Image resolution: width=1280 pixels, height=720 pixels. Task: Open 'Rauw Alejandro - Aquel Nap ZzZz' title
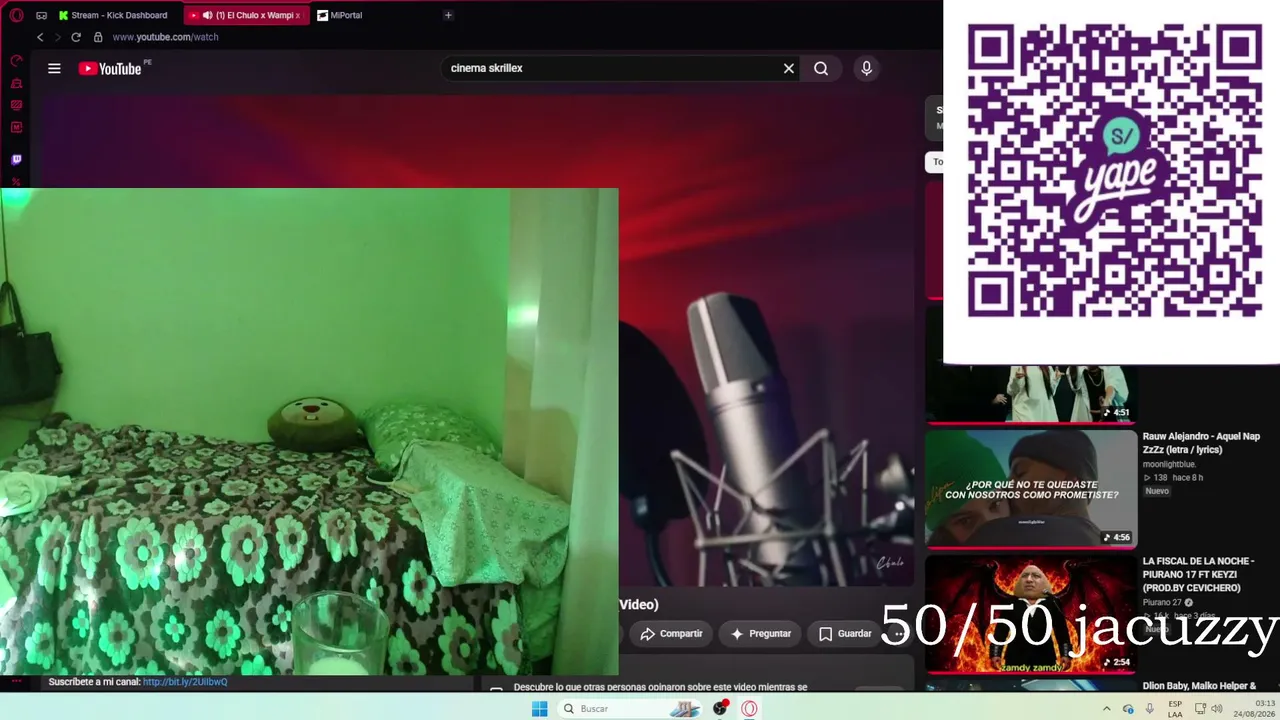tap(1201, 443)
